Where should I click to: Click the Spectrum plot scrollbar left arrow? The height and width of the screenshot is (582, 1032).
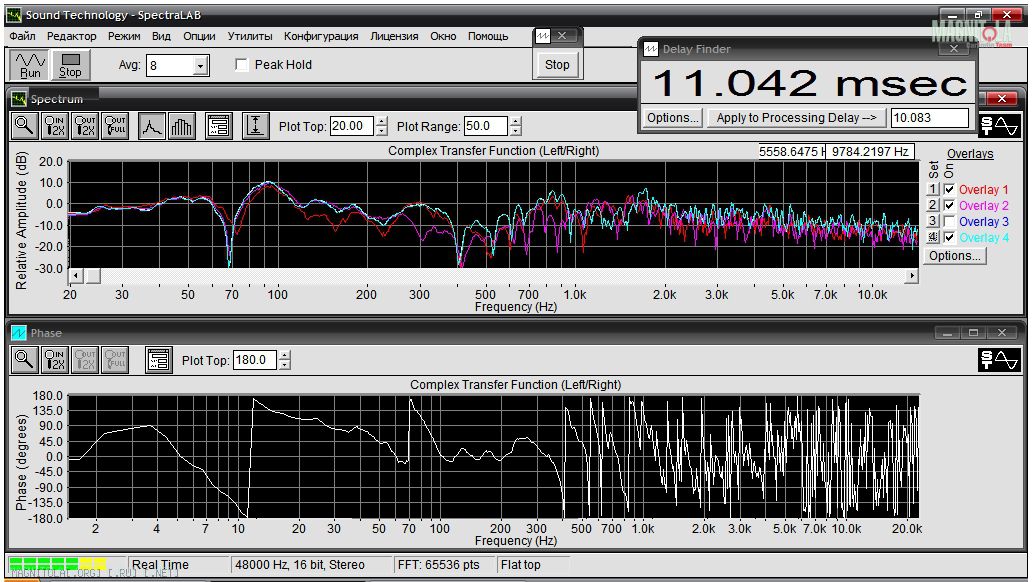pos(76,275)
